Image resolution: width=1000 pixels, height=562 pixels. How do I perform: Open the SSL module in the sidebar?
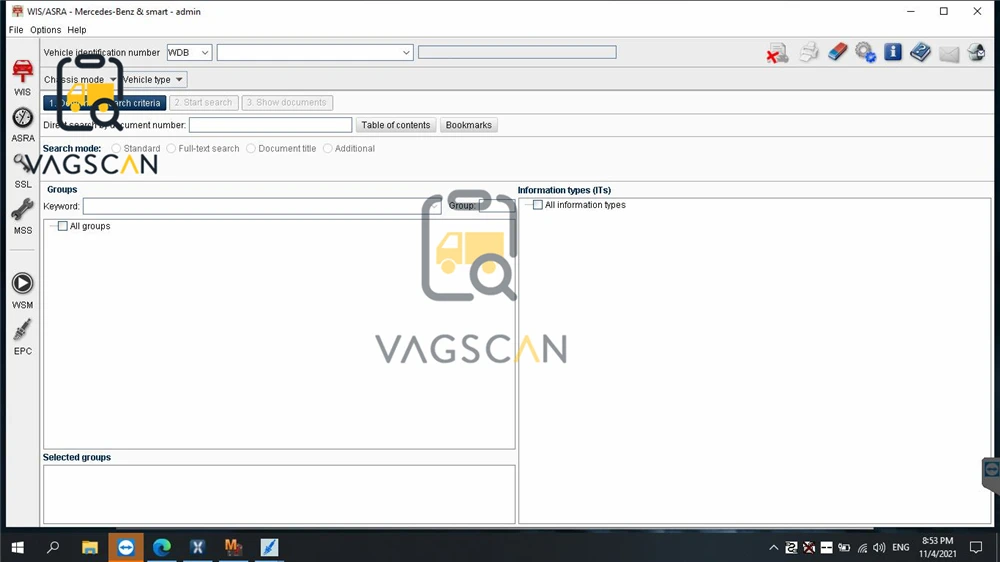tap(22, 171)
